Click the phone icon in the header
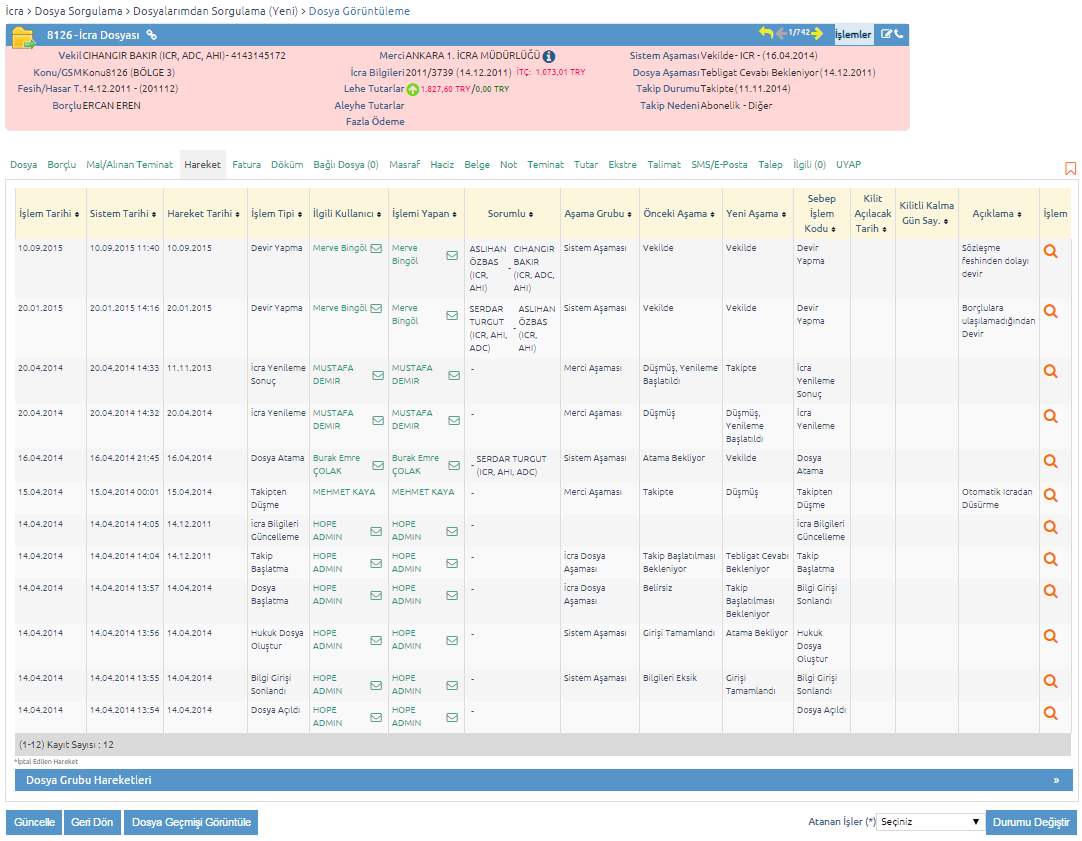The image size is (1082, 841). click(x=898, y=34)
